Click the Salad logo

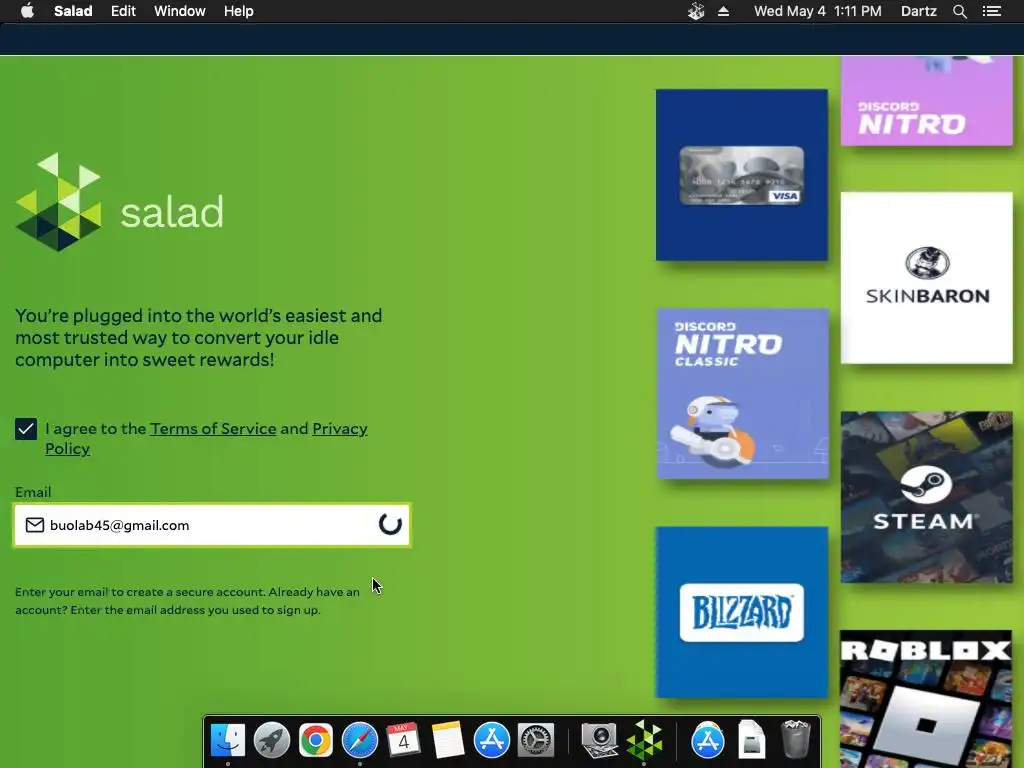pos(120,202)
